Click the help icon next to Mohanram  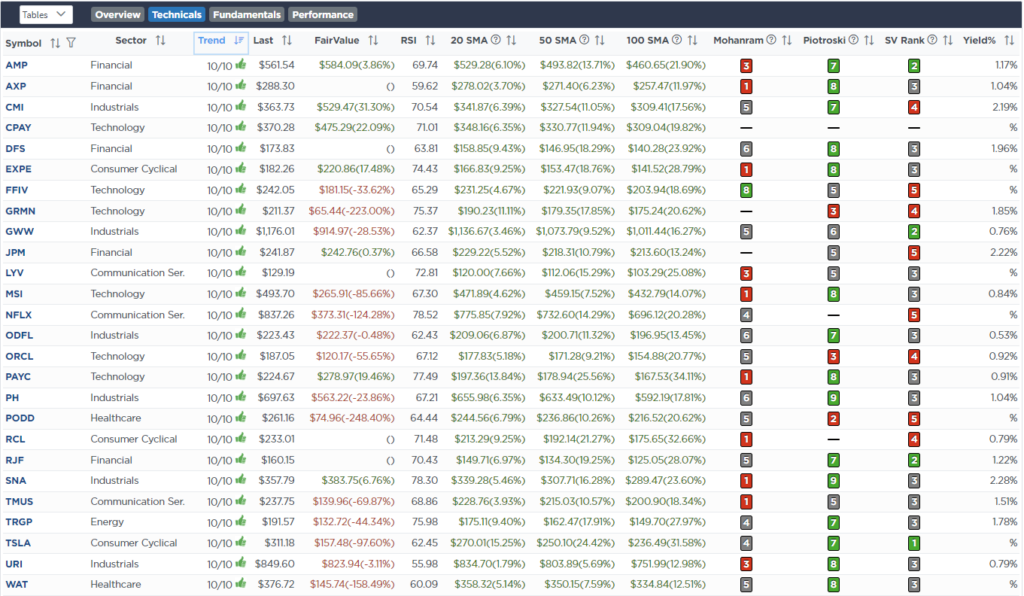771,41
